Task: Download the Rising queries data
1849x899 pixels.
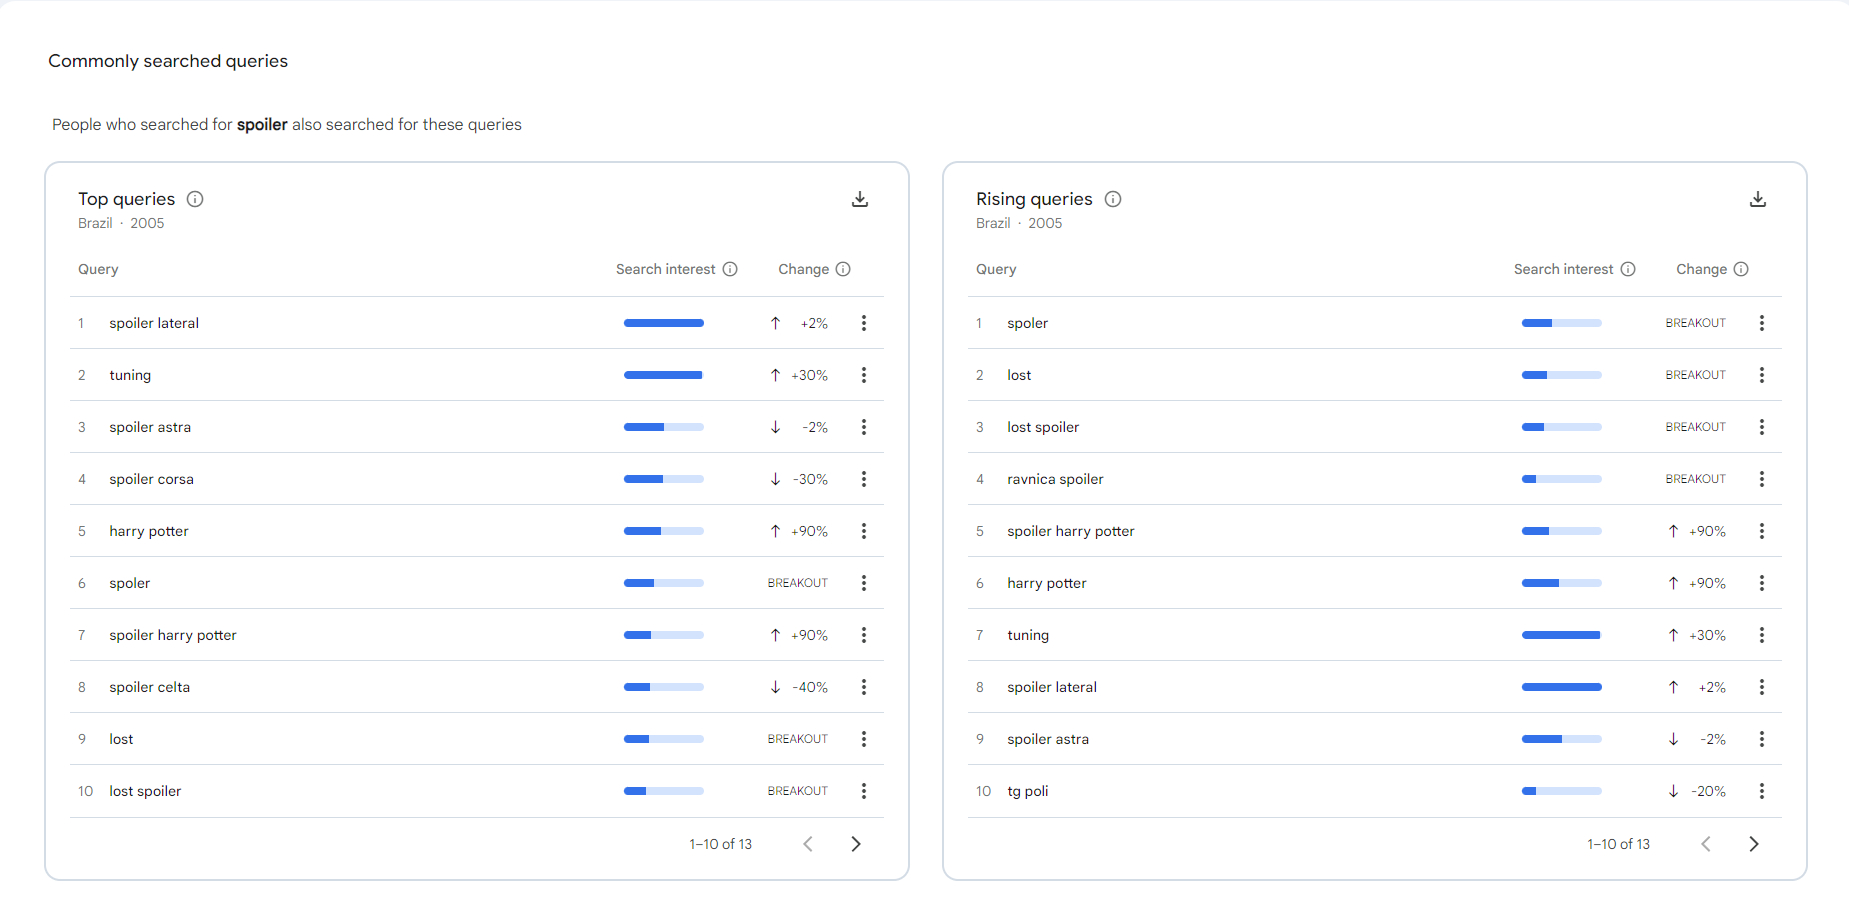Action: (1757, 199)
